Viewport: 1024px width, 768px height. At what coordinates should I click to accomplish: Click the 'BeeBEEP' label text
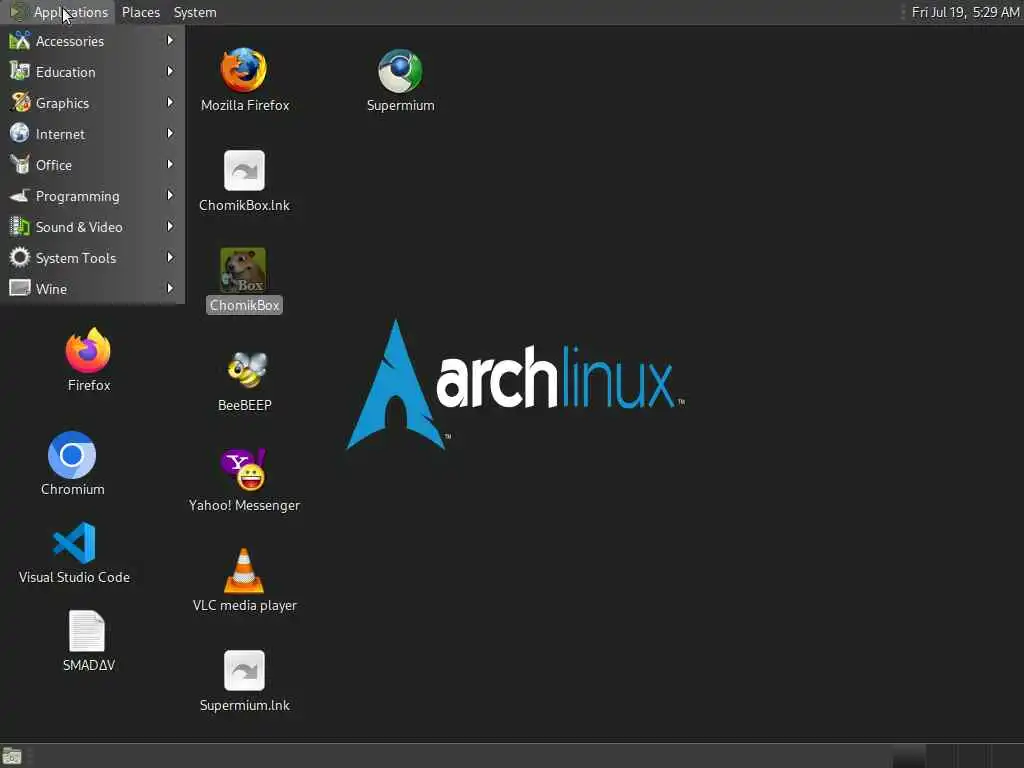(244, 405)
